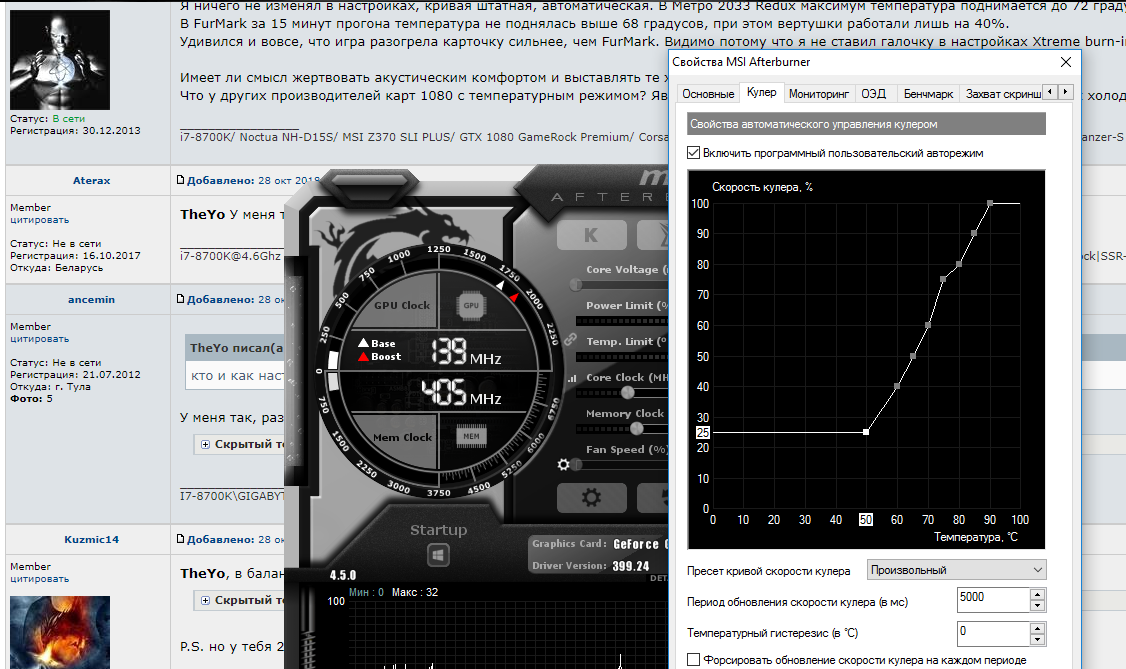
Task: Decrease the fan update period stepper
Action: point(1037,605)
